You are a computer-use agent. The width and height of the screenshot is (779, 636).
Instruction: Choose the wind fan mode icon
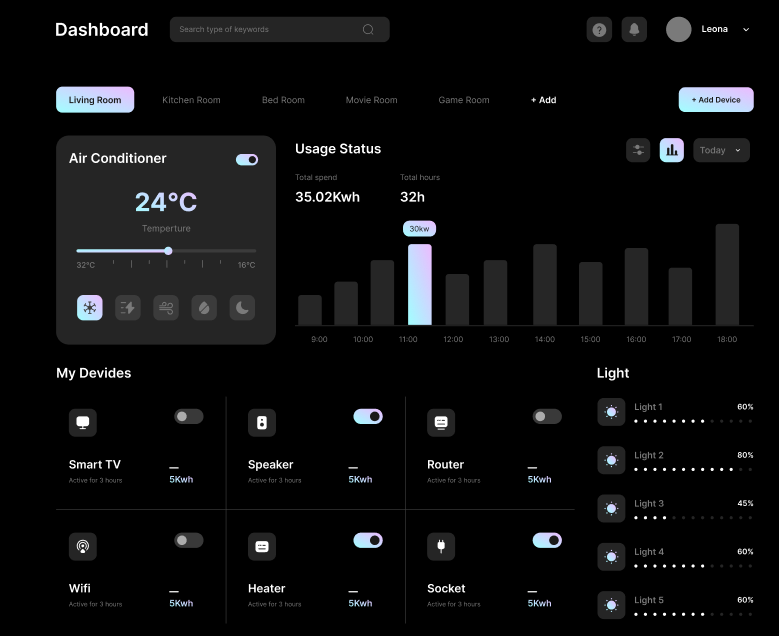coord(166,308)
